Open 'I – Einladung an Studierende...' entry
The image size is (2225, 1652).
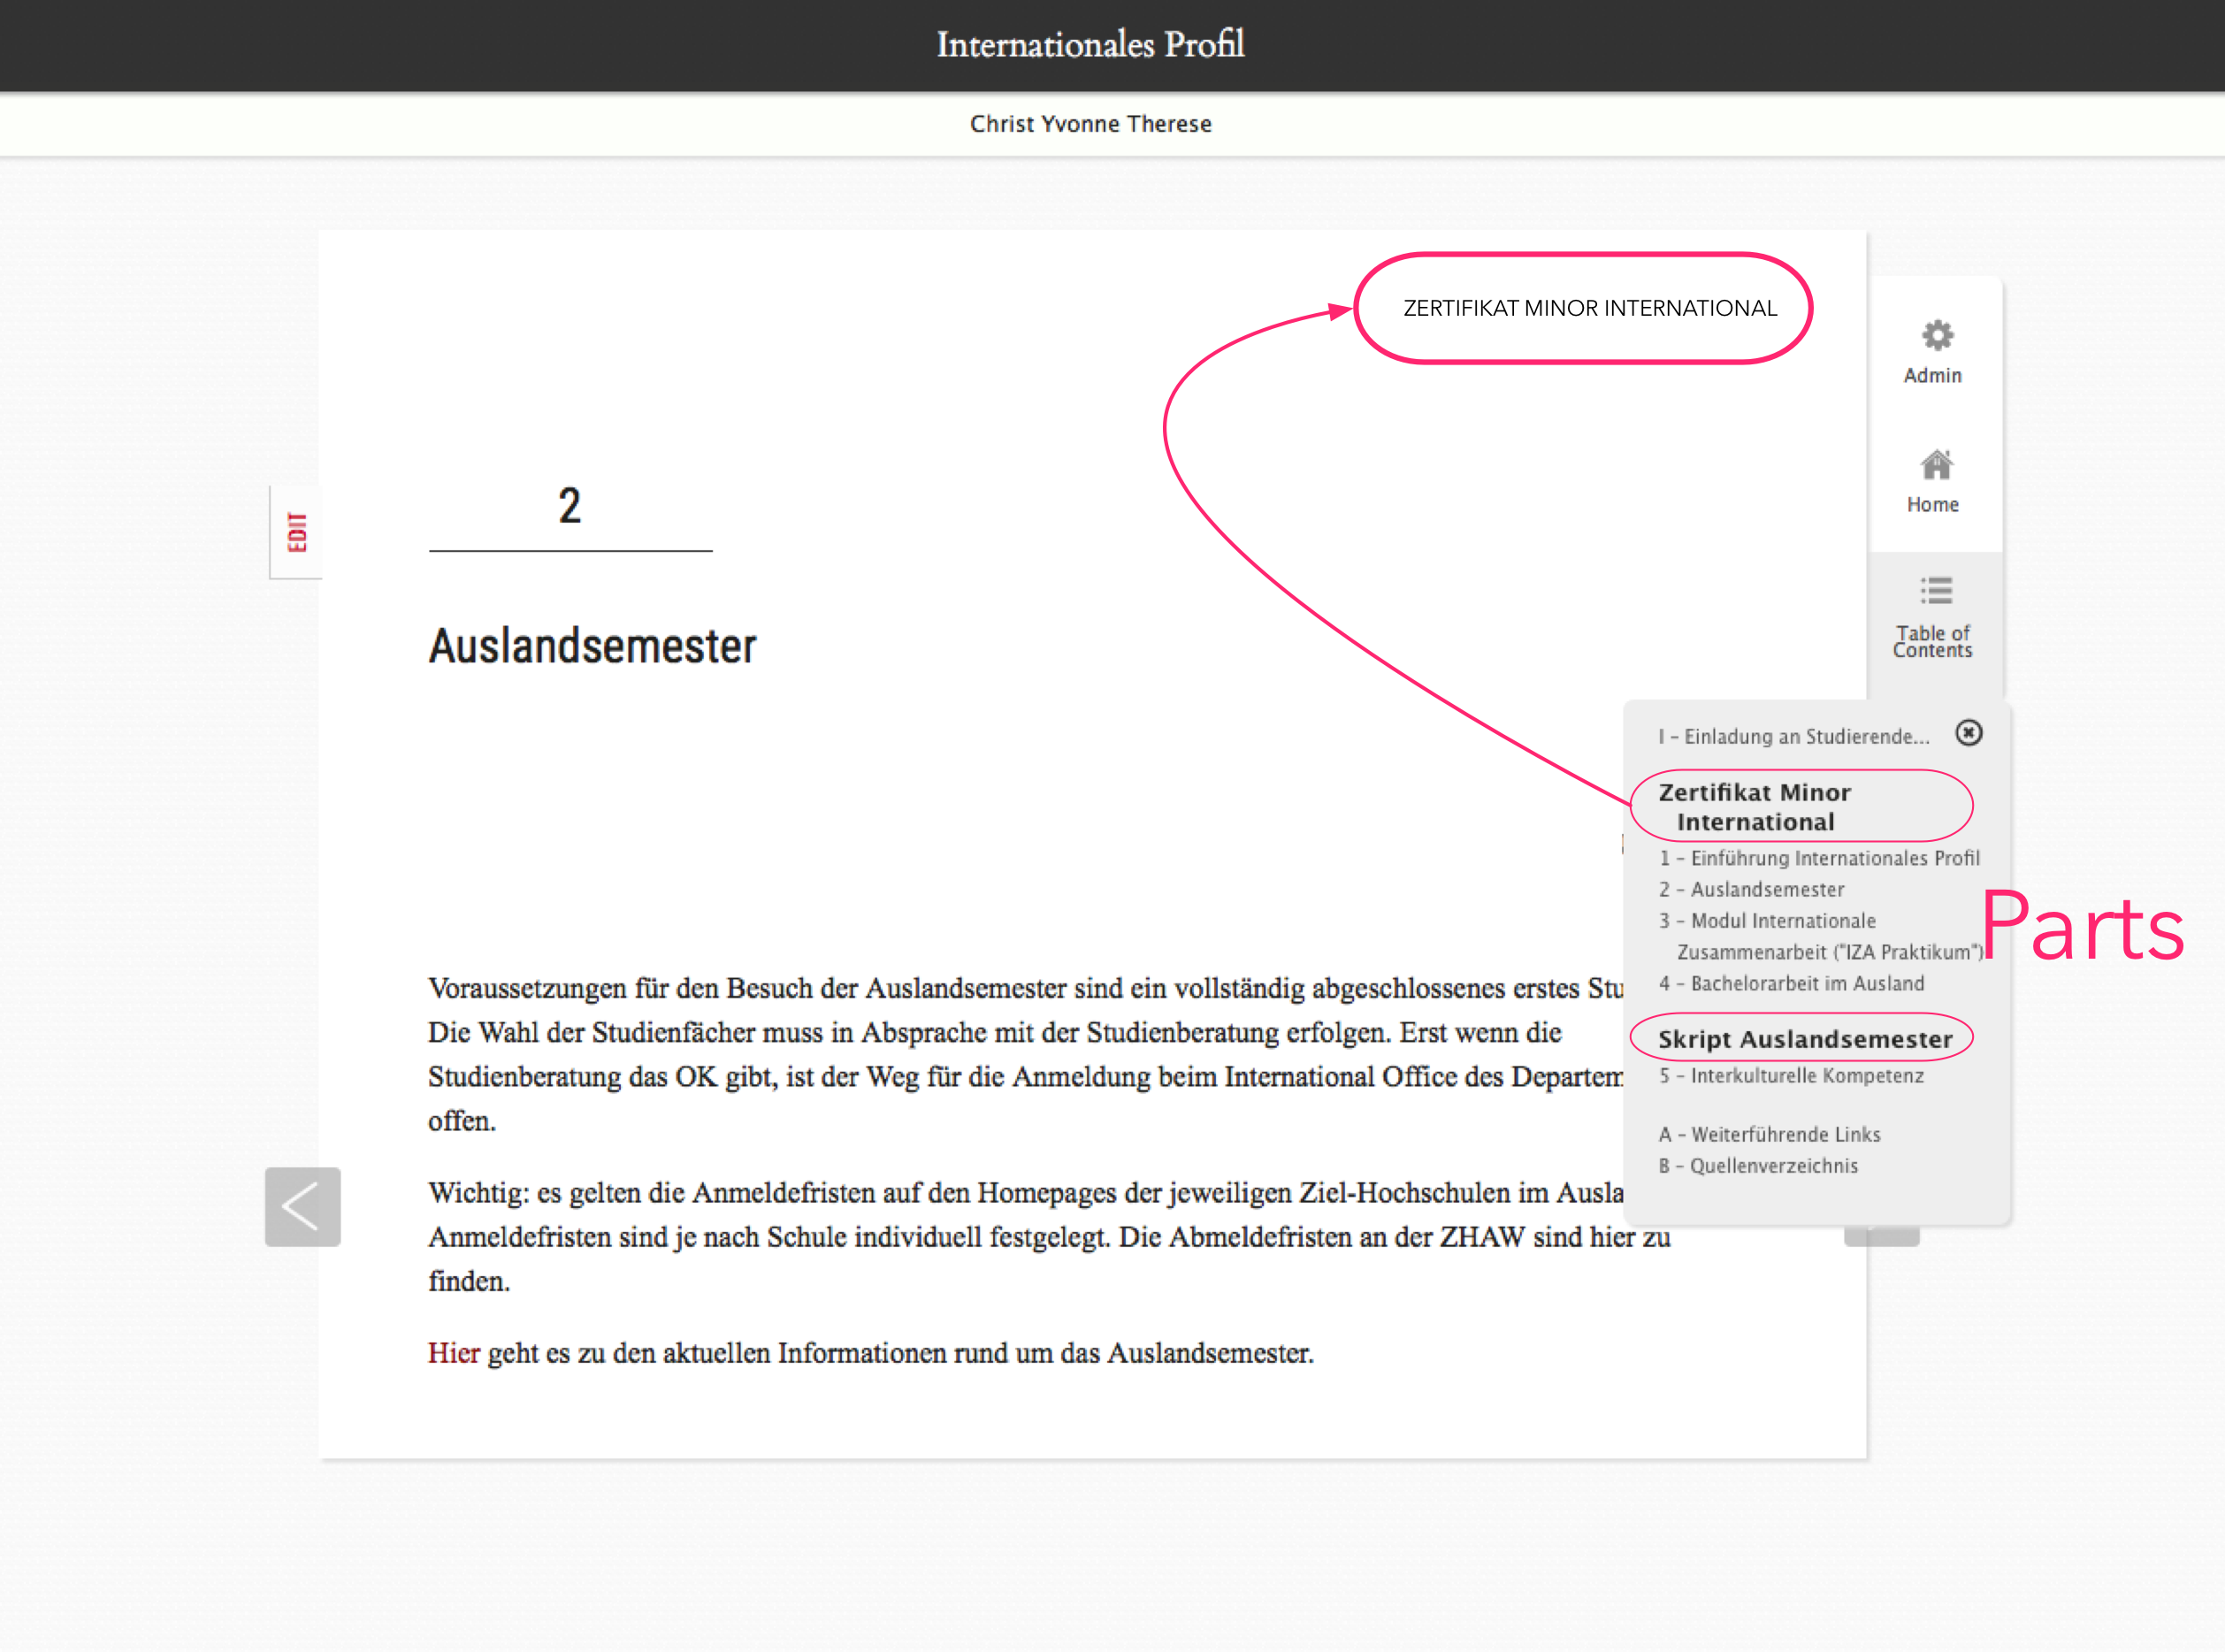[x=1793, y=737]
